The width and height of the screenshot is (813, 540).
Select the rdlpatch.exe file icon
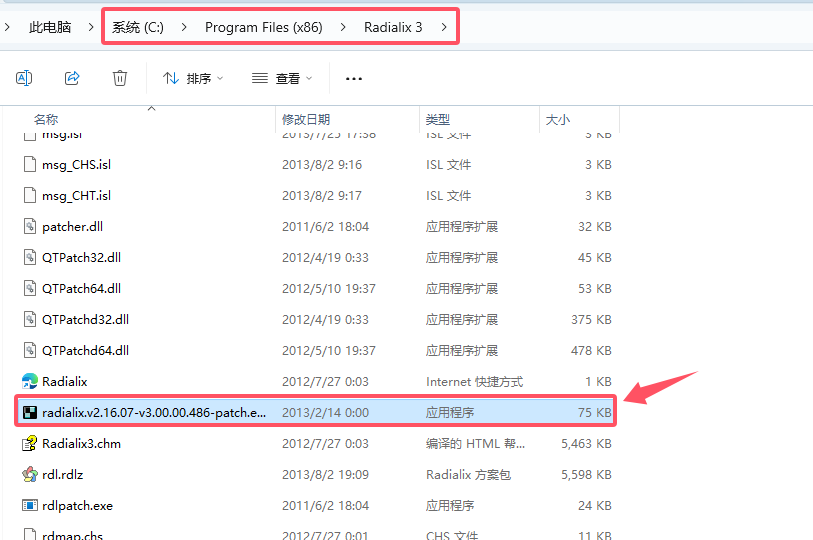tap(30, 505)
